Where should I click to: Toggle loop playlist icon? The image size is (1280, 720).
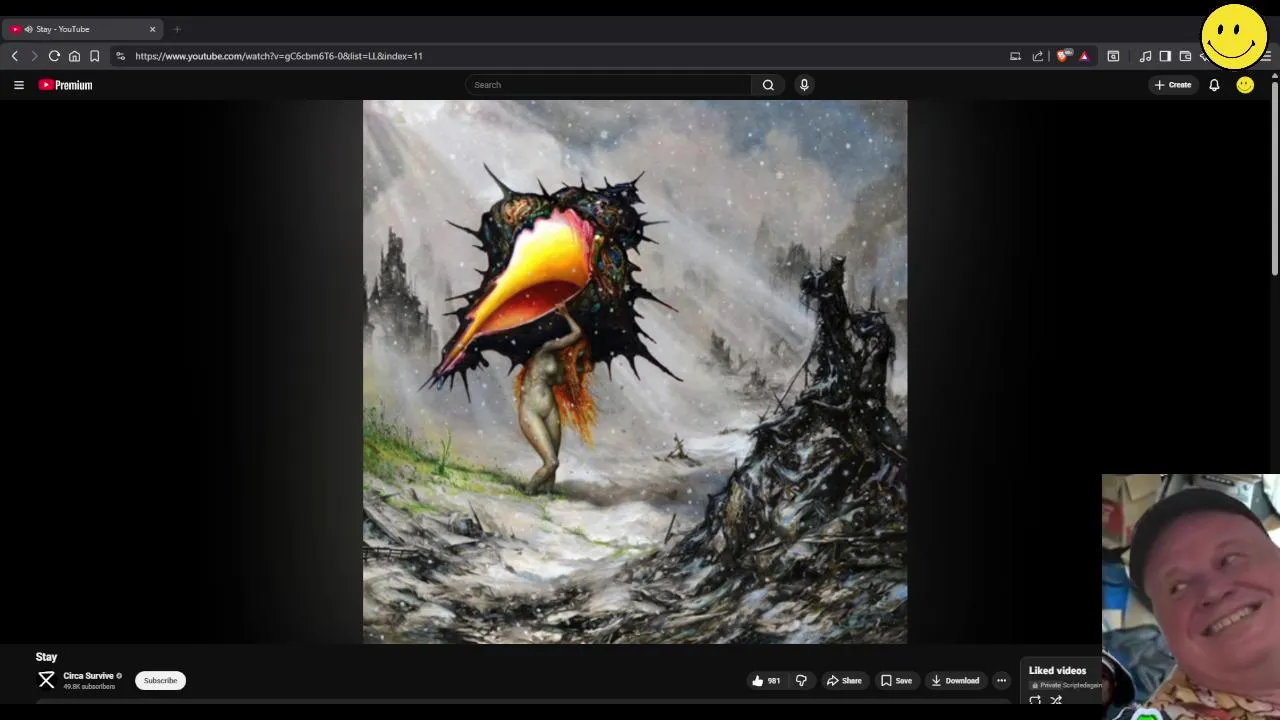pyautogui.click(x=1035, y=701)
